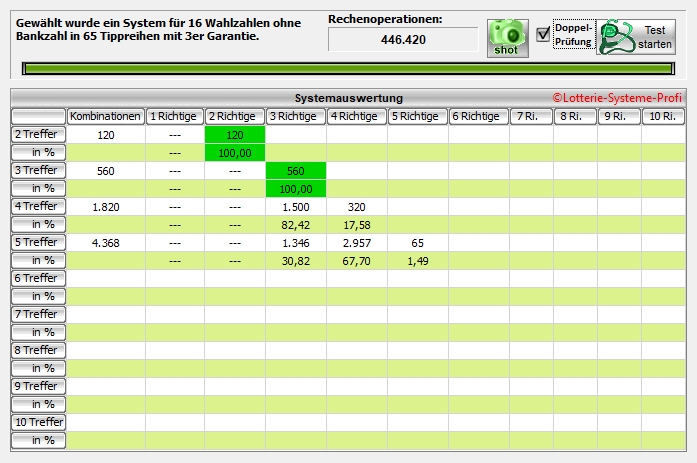Click the green 560 cell under 3 Richtige
This screenshot has height=463, width=697.
(x=296, y=170)
